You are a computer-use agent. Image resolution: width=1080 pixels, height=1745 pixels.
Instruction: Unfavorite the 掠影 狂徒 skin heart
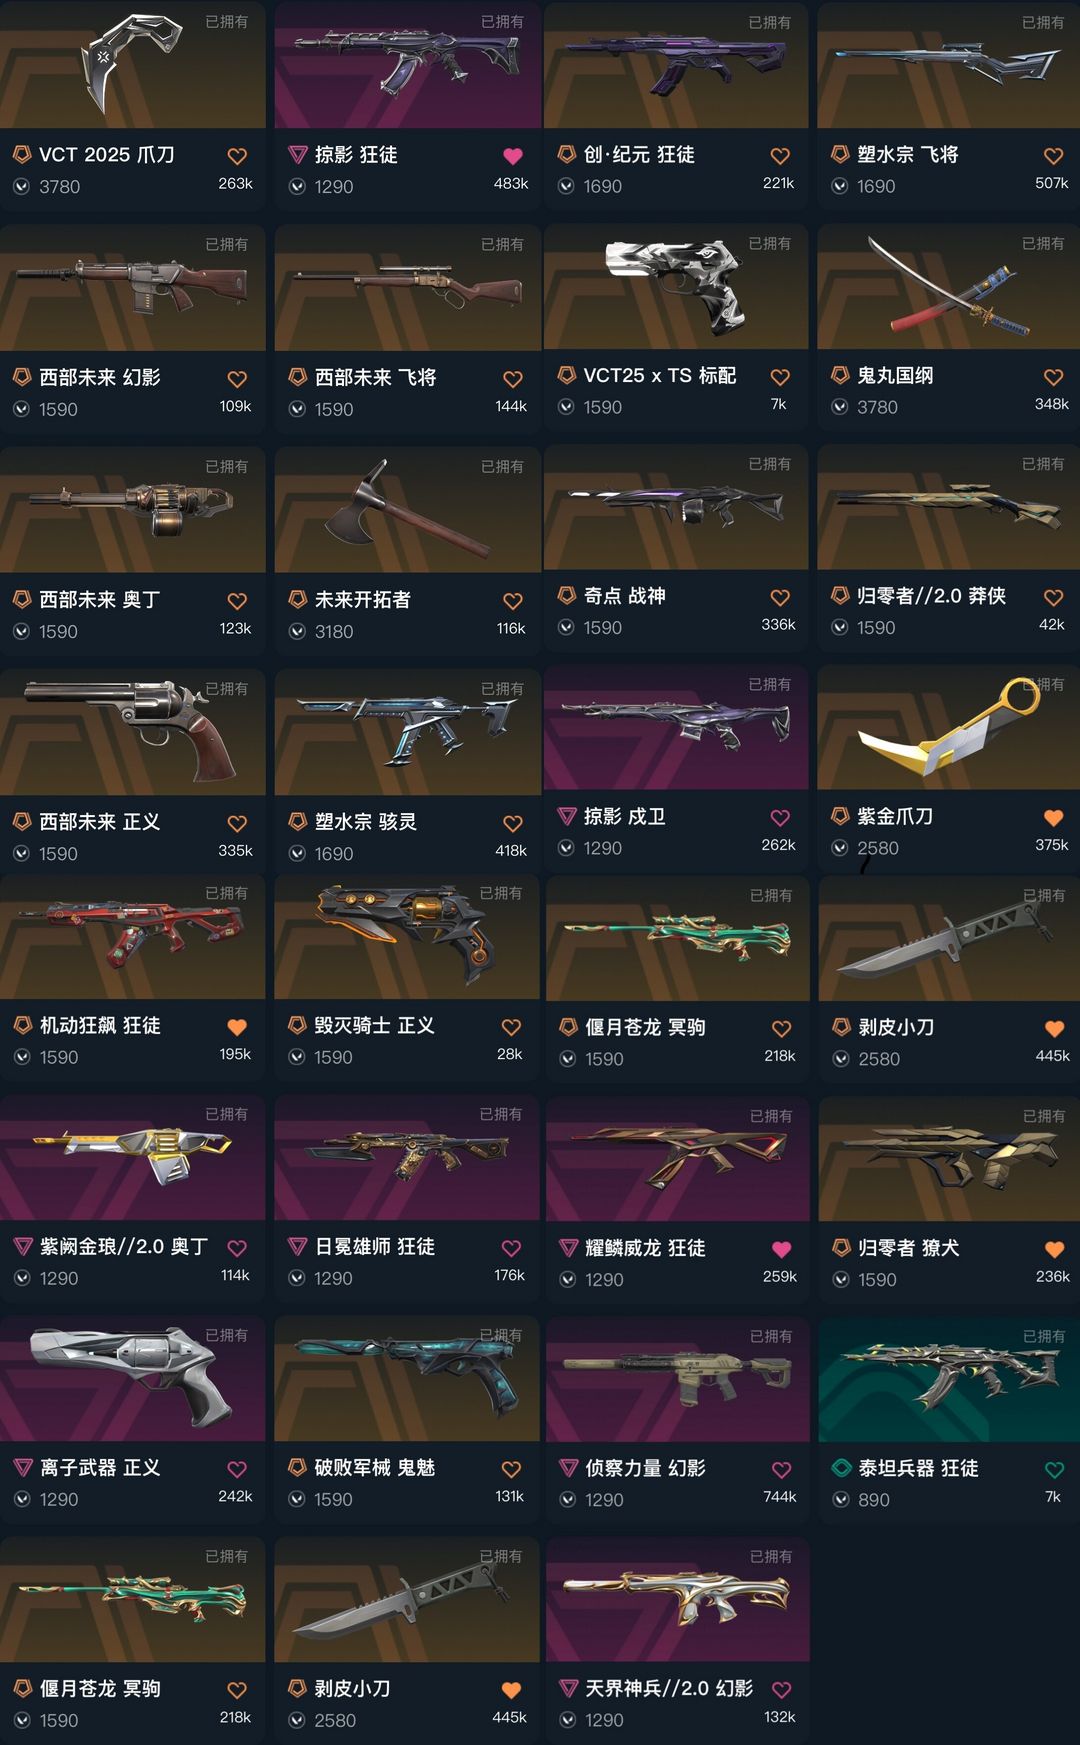point(513,156)
